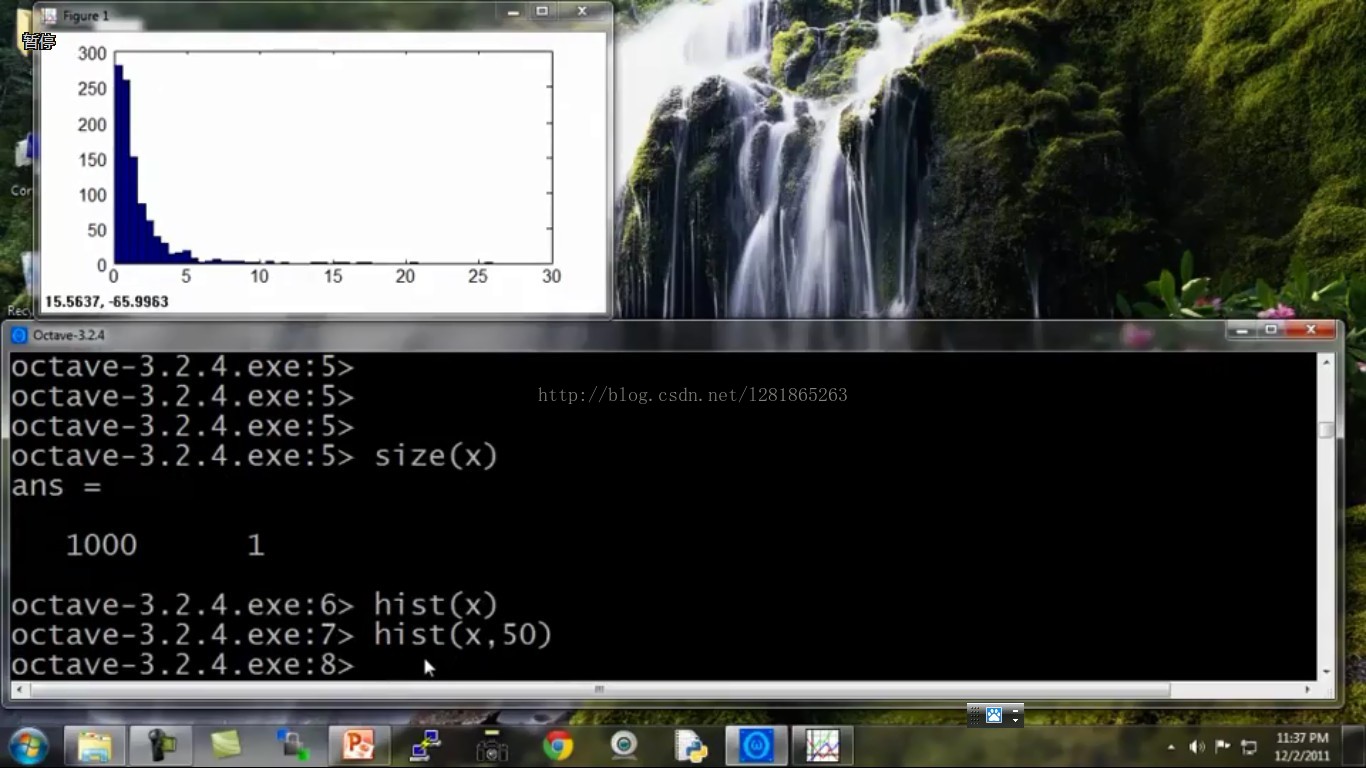Viewport: 1366px width, 768px height.
Task: Click the hist(x,50) command on prompt 7
Action: click(463, 635)
